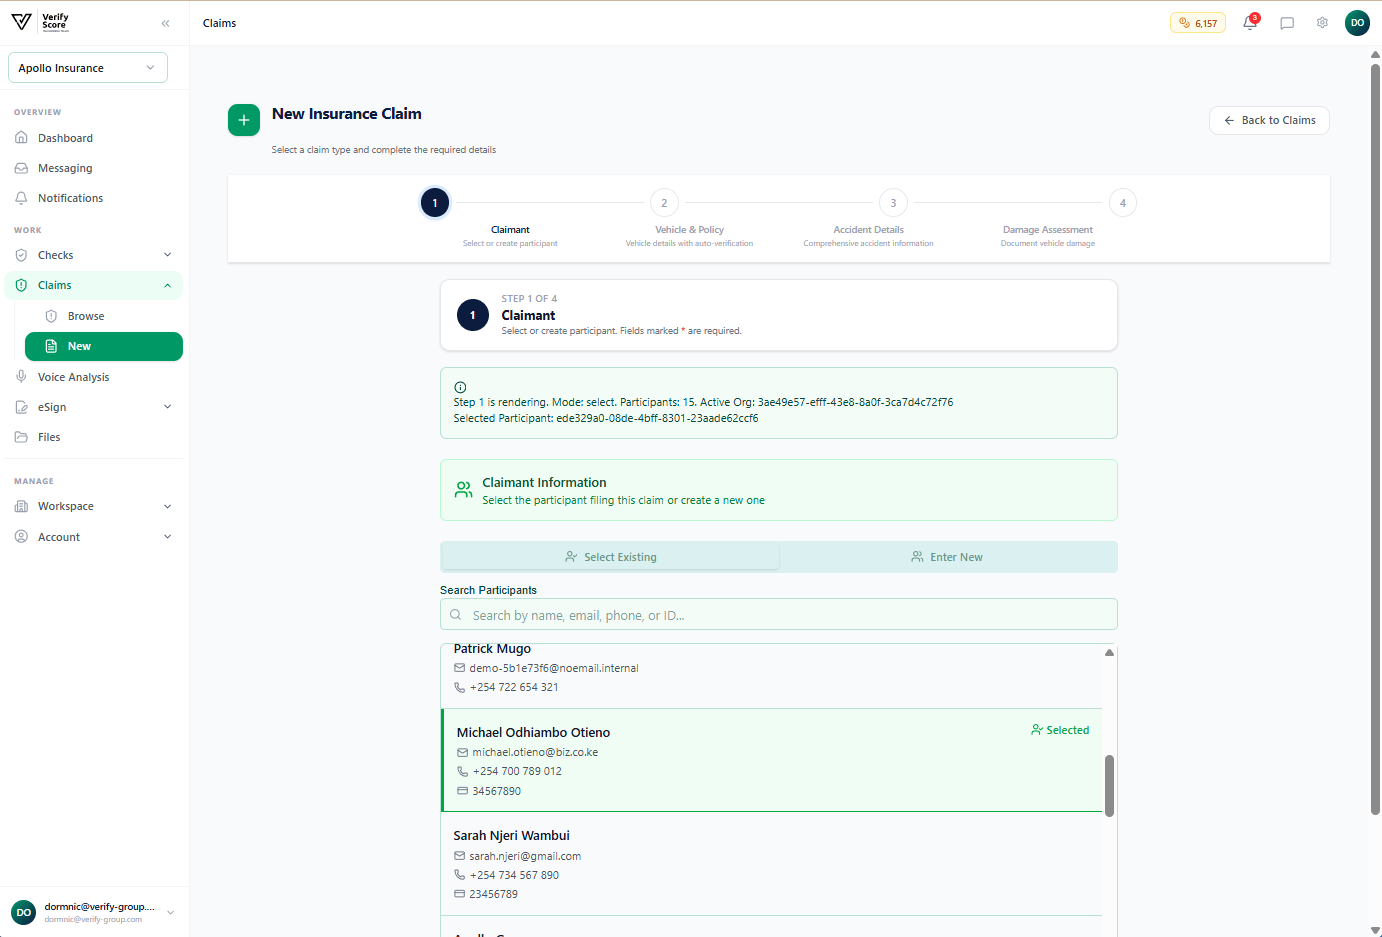
Task: Click the participant list scroll up arrow
Action: click(1109, 652)
